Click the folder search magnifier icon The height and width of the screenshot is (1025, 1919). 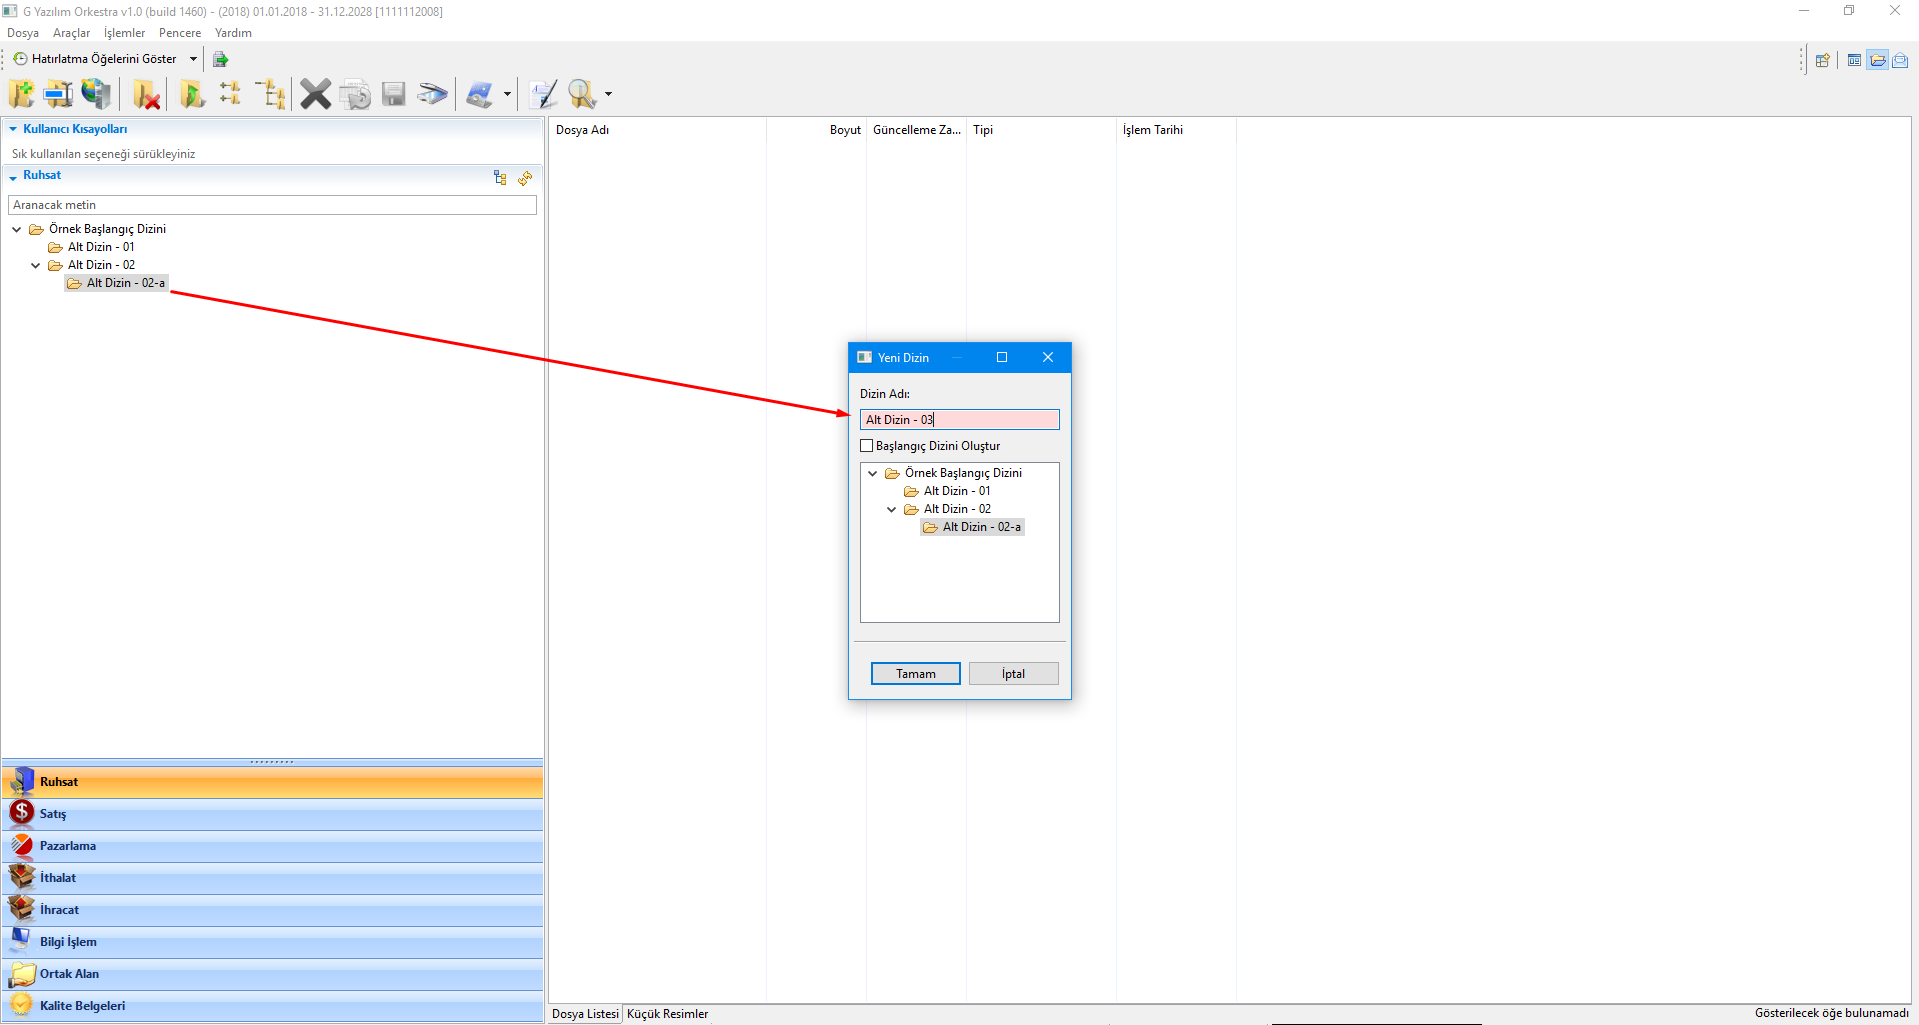pos(582,95)
